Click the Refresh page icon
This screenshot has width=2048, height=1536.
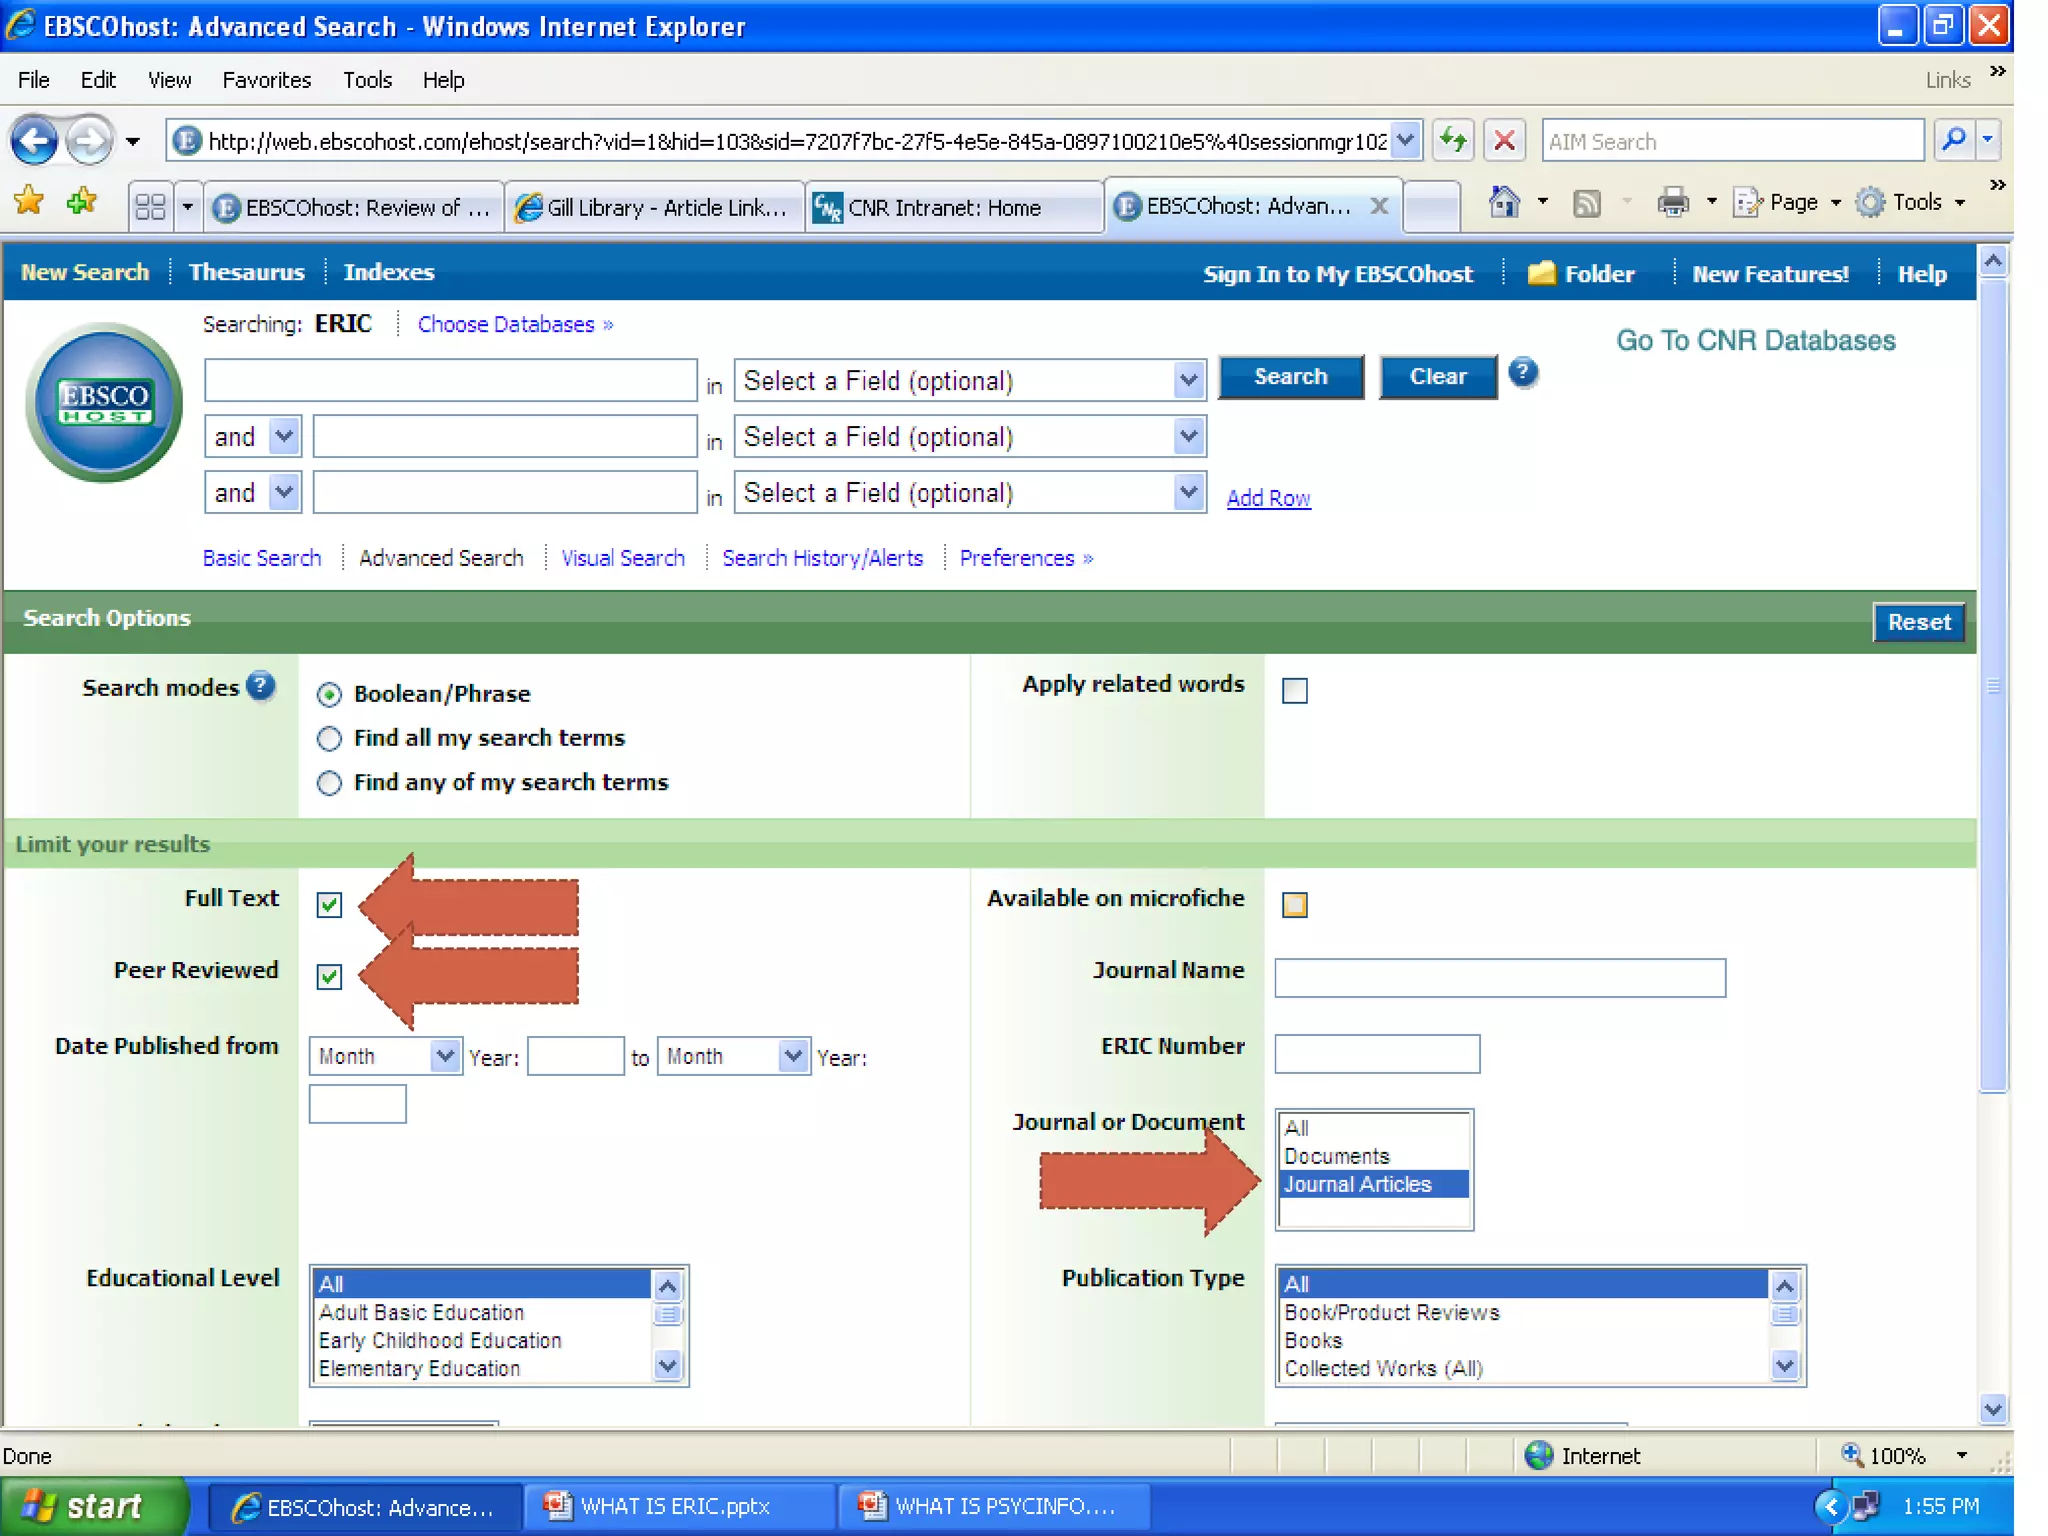(1453, 141)
